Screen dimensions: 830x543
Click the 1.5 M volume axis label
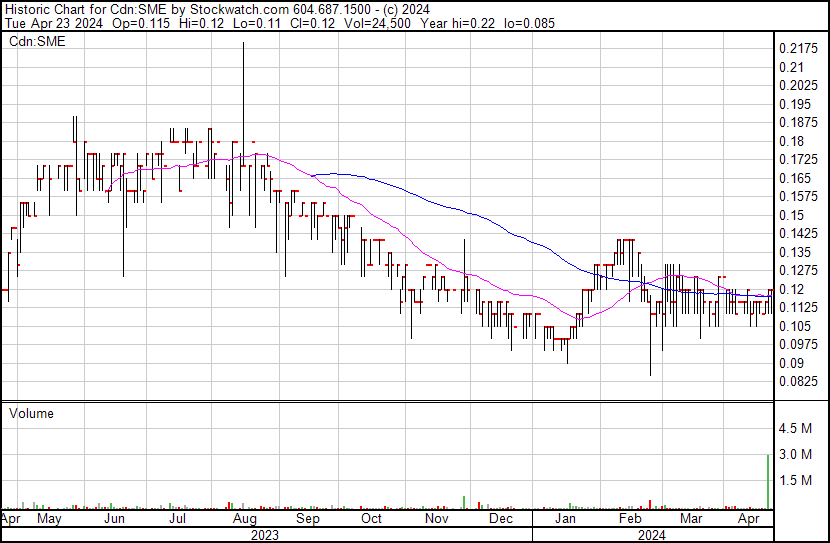795,480
